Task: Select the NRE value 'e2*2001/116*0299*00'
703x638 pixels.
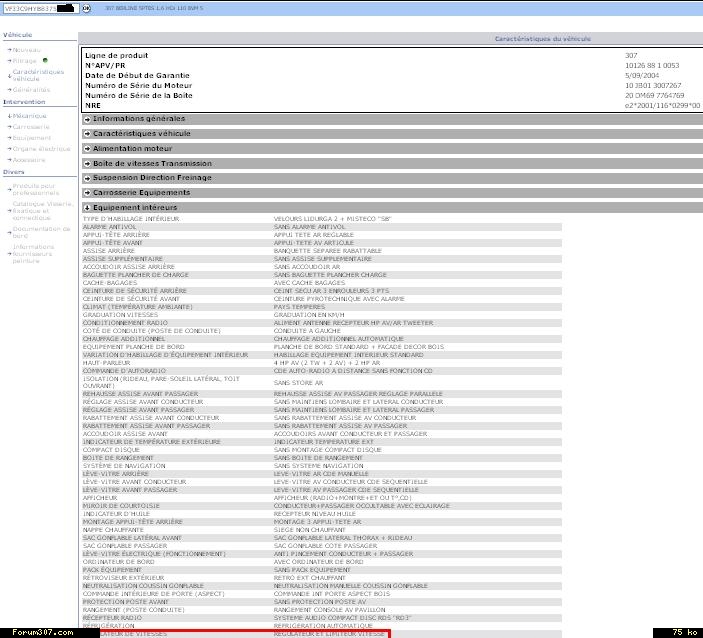Action: (662, 105)
